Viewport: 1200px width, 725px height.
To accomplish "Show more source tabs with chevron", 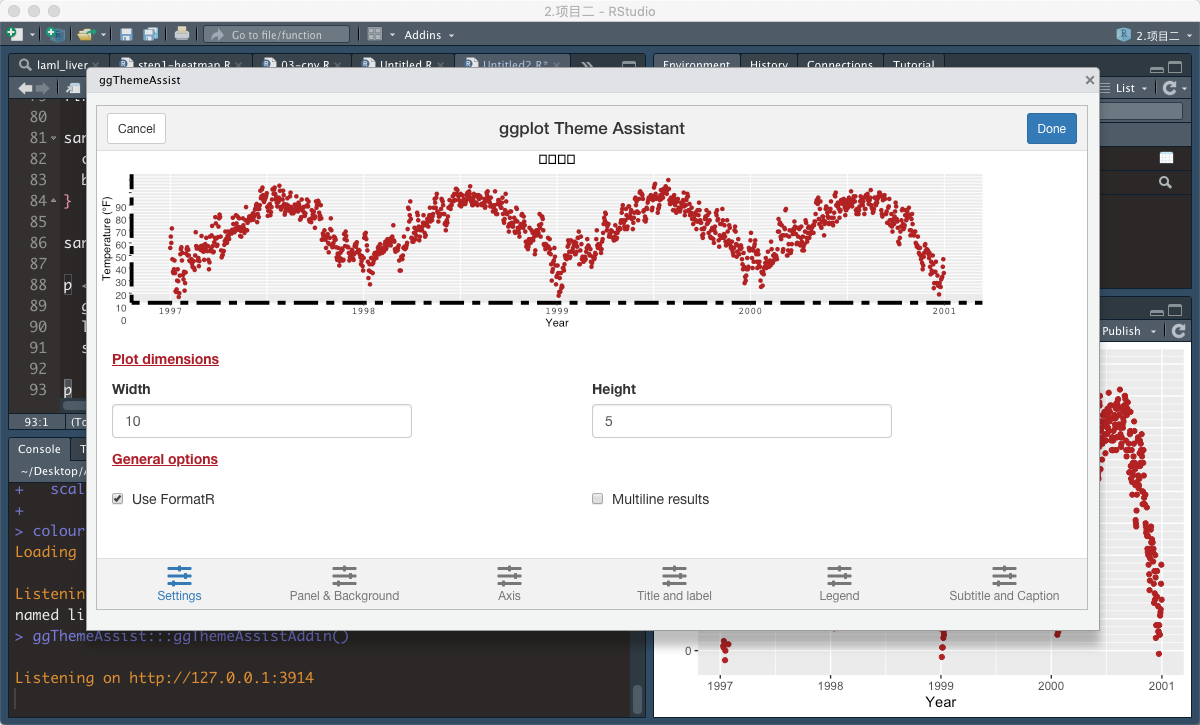I will (587, 65).
